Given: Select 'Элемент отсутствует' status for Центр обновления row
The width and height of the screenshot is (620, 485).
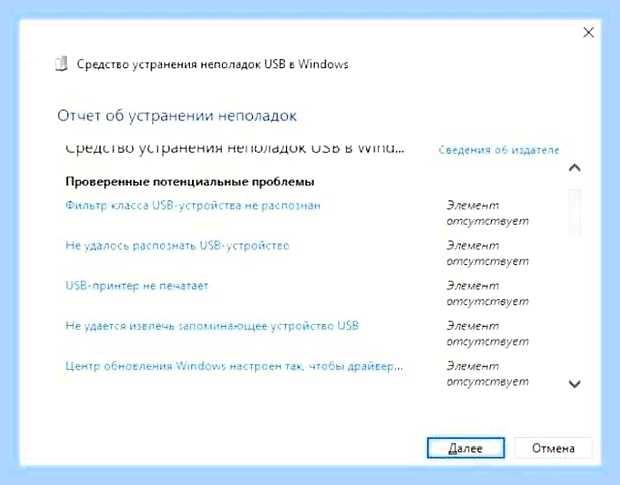Looking at the screenshot, I should coord(488,374).
